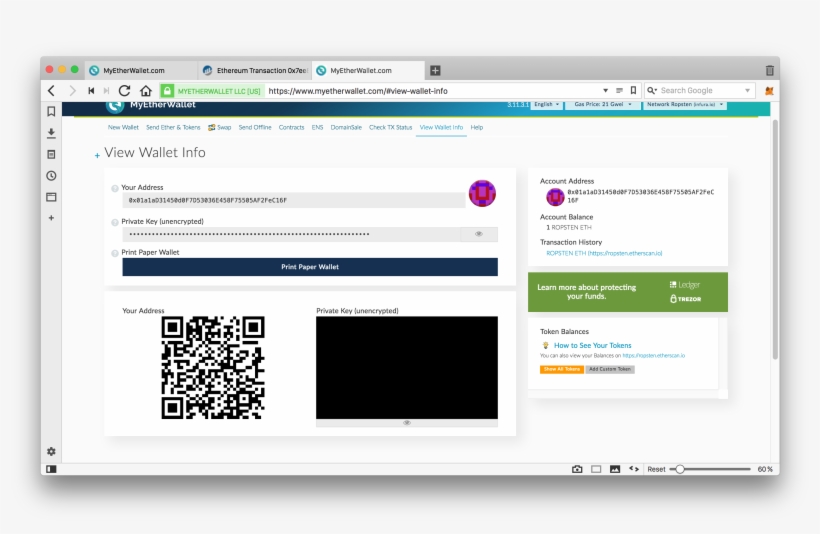The height and width of the screenshot is (534, 820).
Task: Reveal private key with eye icon
Action: pos(479,234)
